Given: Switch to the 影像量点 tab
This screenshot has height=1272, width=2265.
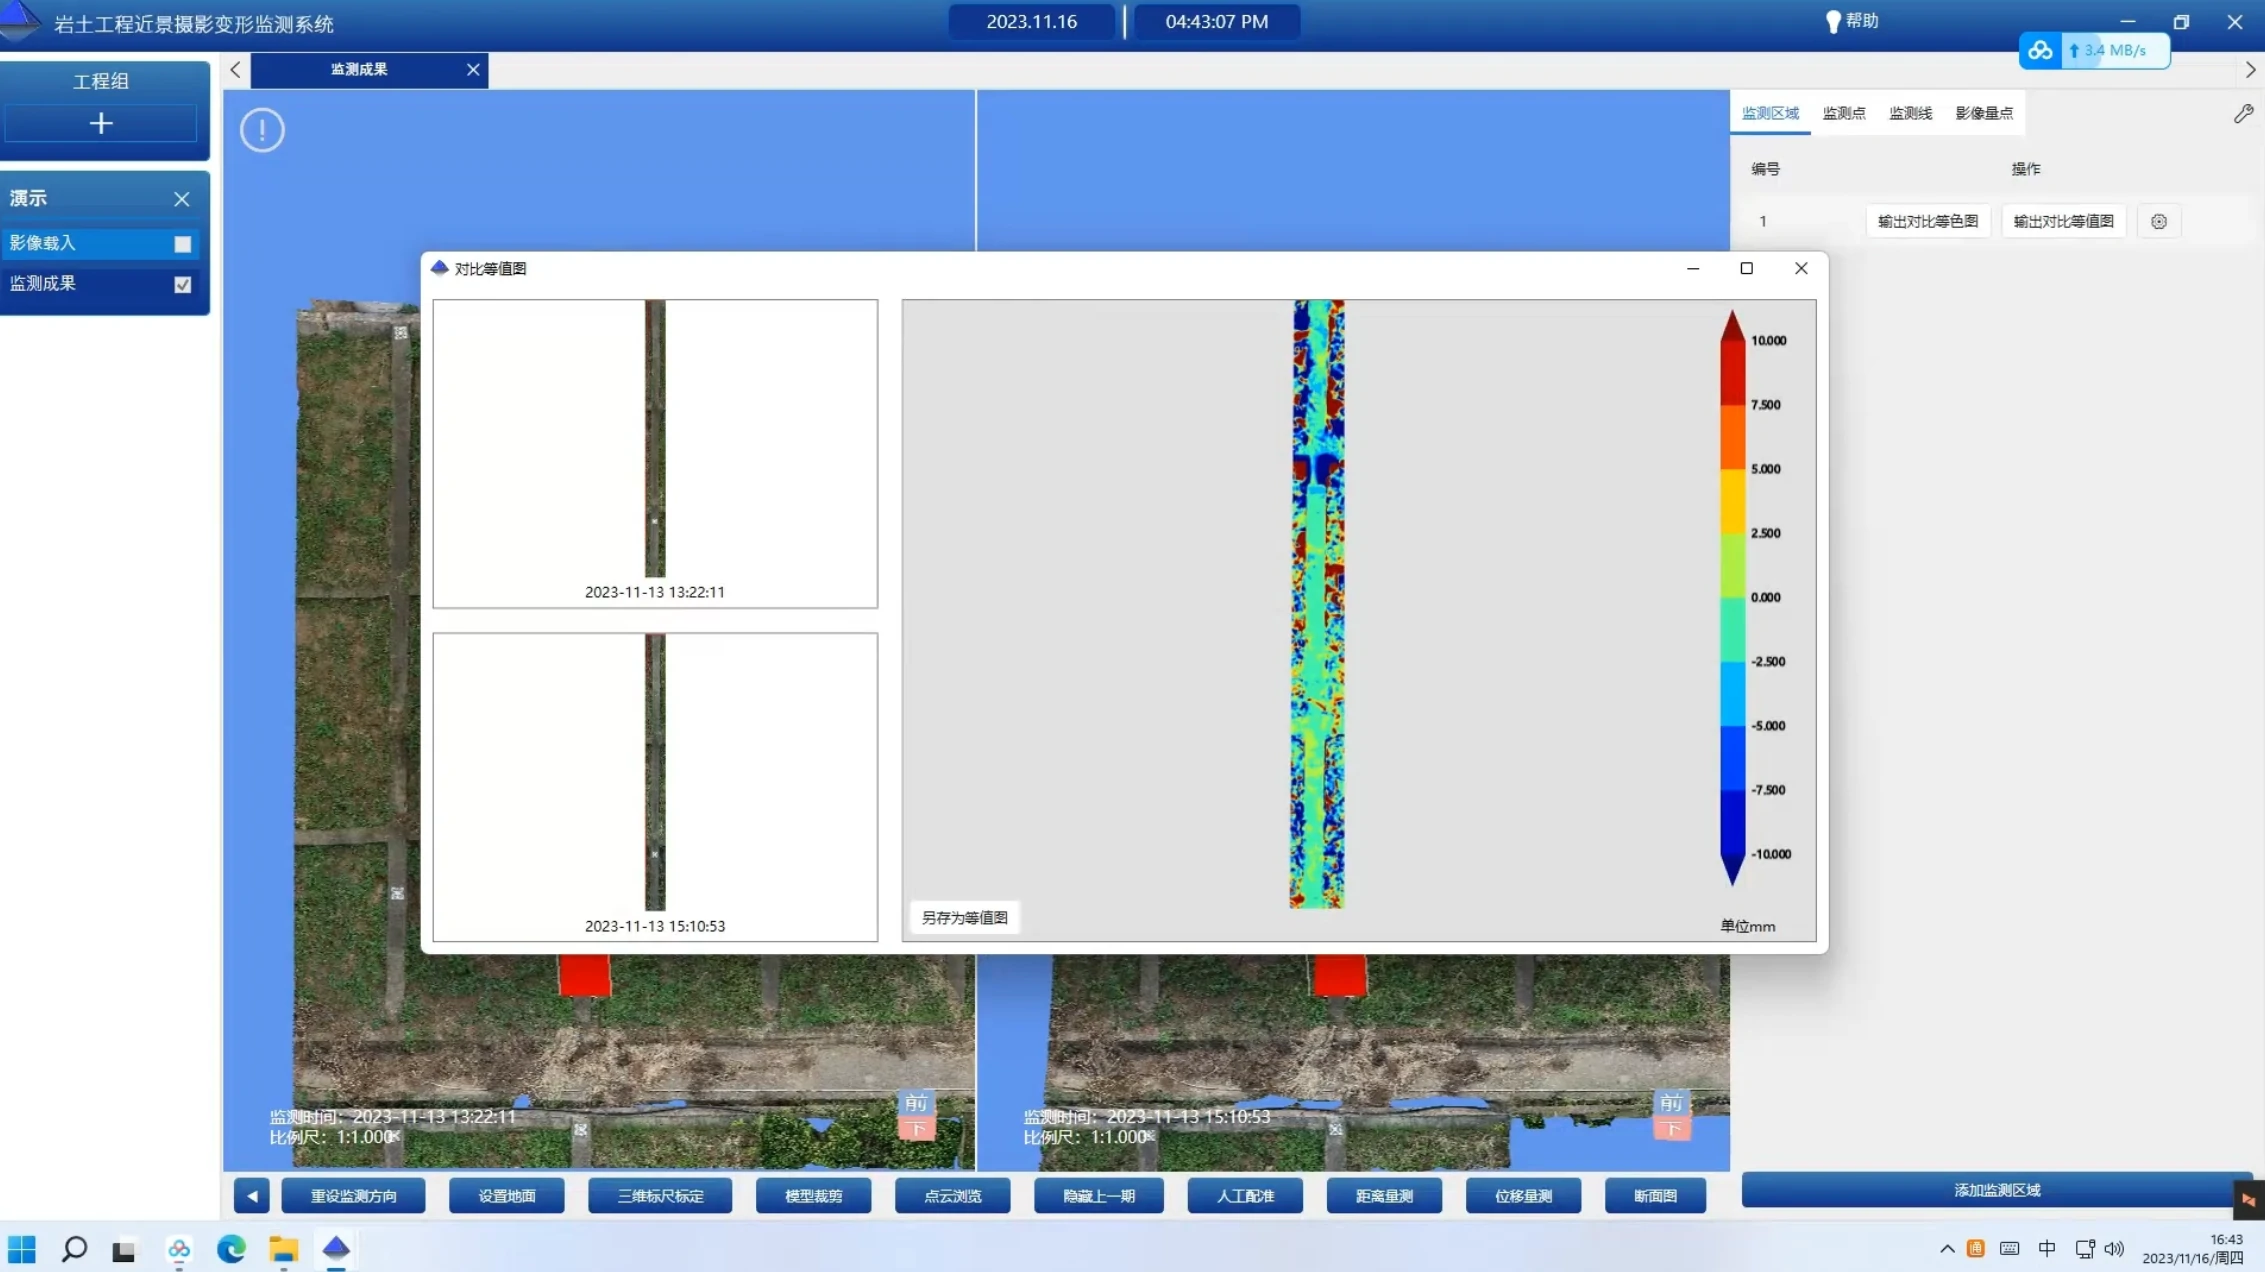Looking at the screenshot, I should pyautogui.click(x=1984, y=114).
